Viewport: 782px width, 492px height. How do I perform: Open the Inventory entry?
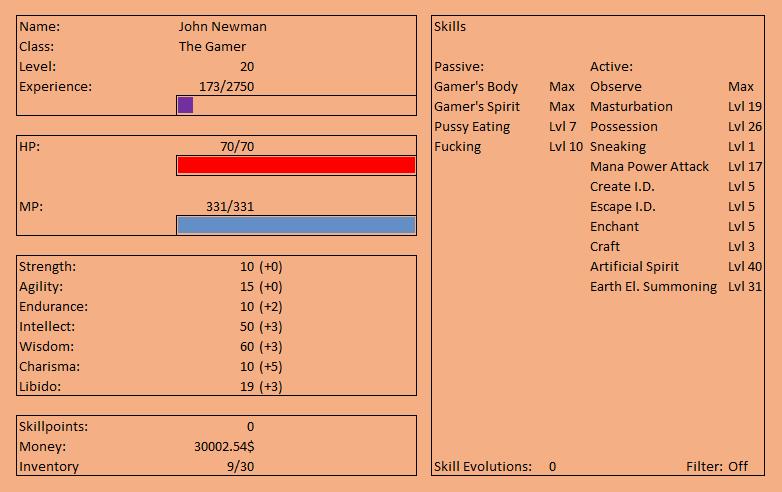click(49, 467)
